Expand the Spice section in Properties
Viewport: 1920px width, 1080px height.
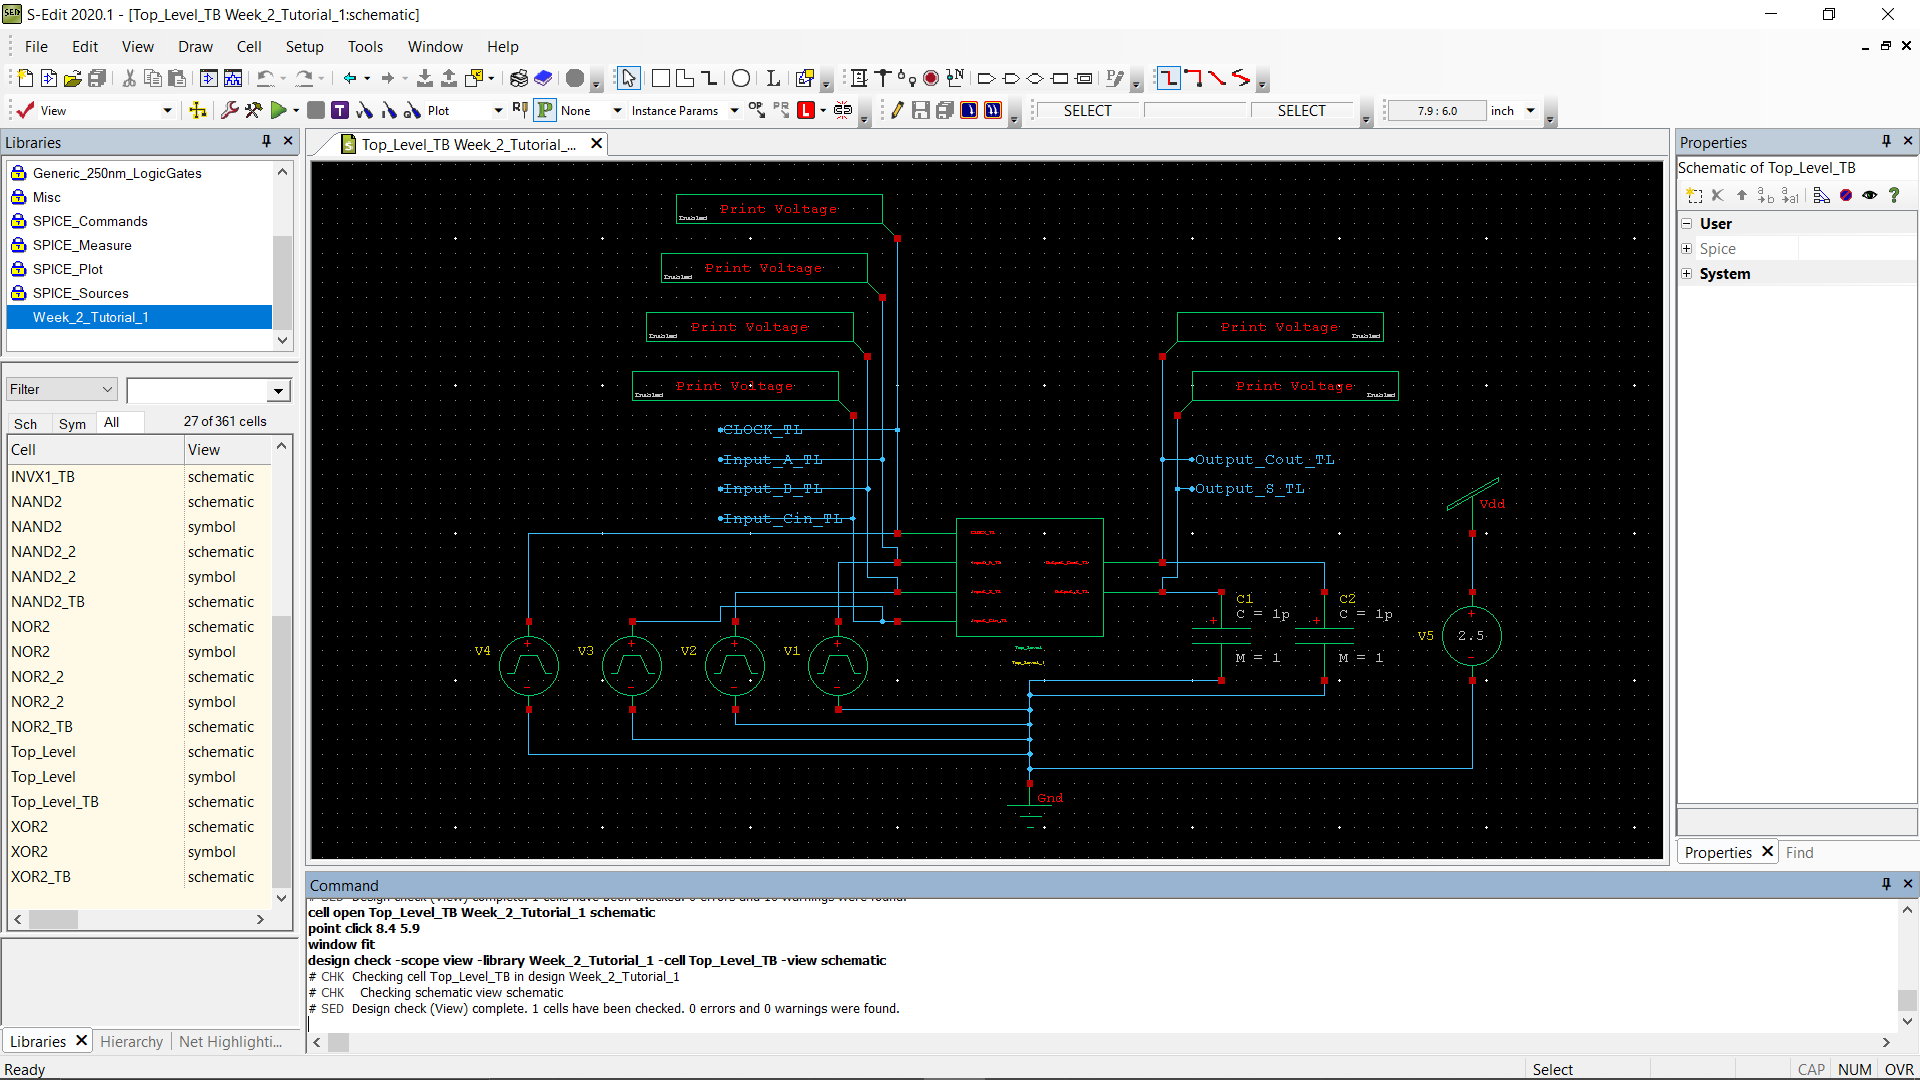1687,248
